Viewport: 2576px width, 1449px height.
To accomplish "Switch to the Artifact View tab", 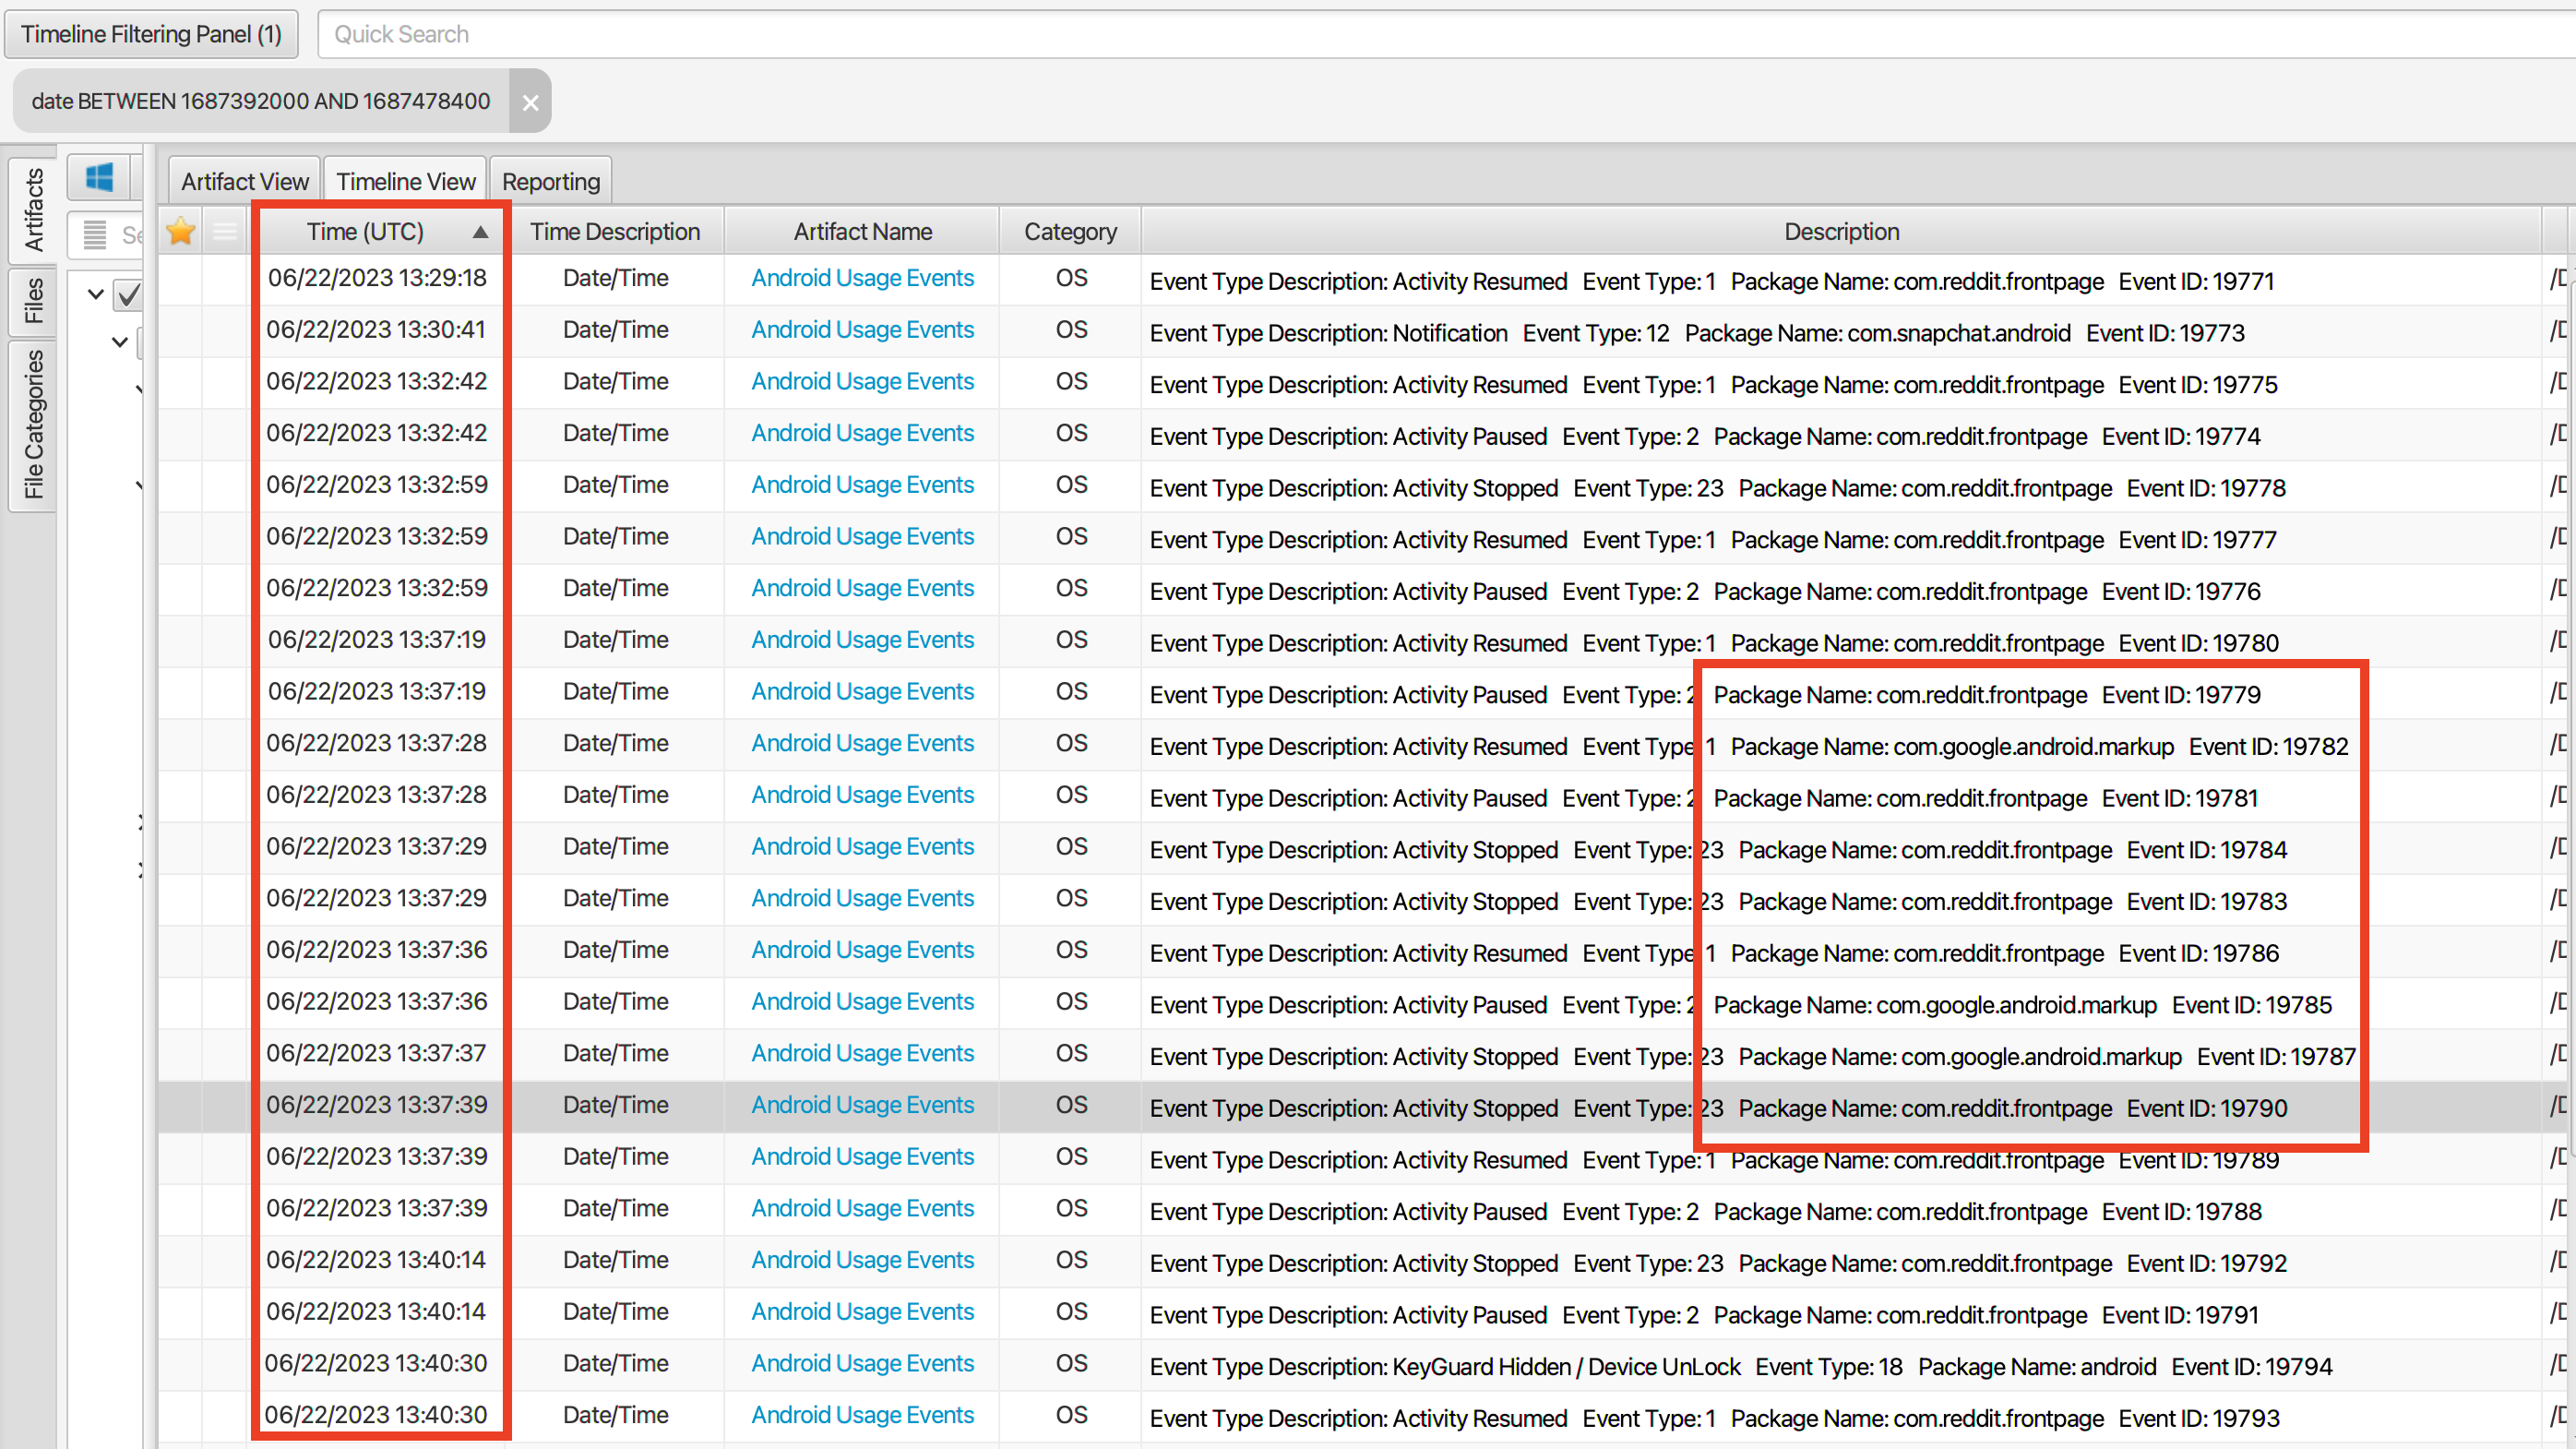I will pos(245,181).
